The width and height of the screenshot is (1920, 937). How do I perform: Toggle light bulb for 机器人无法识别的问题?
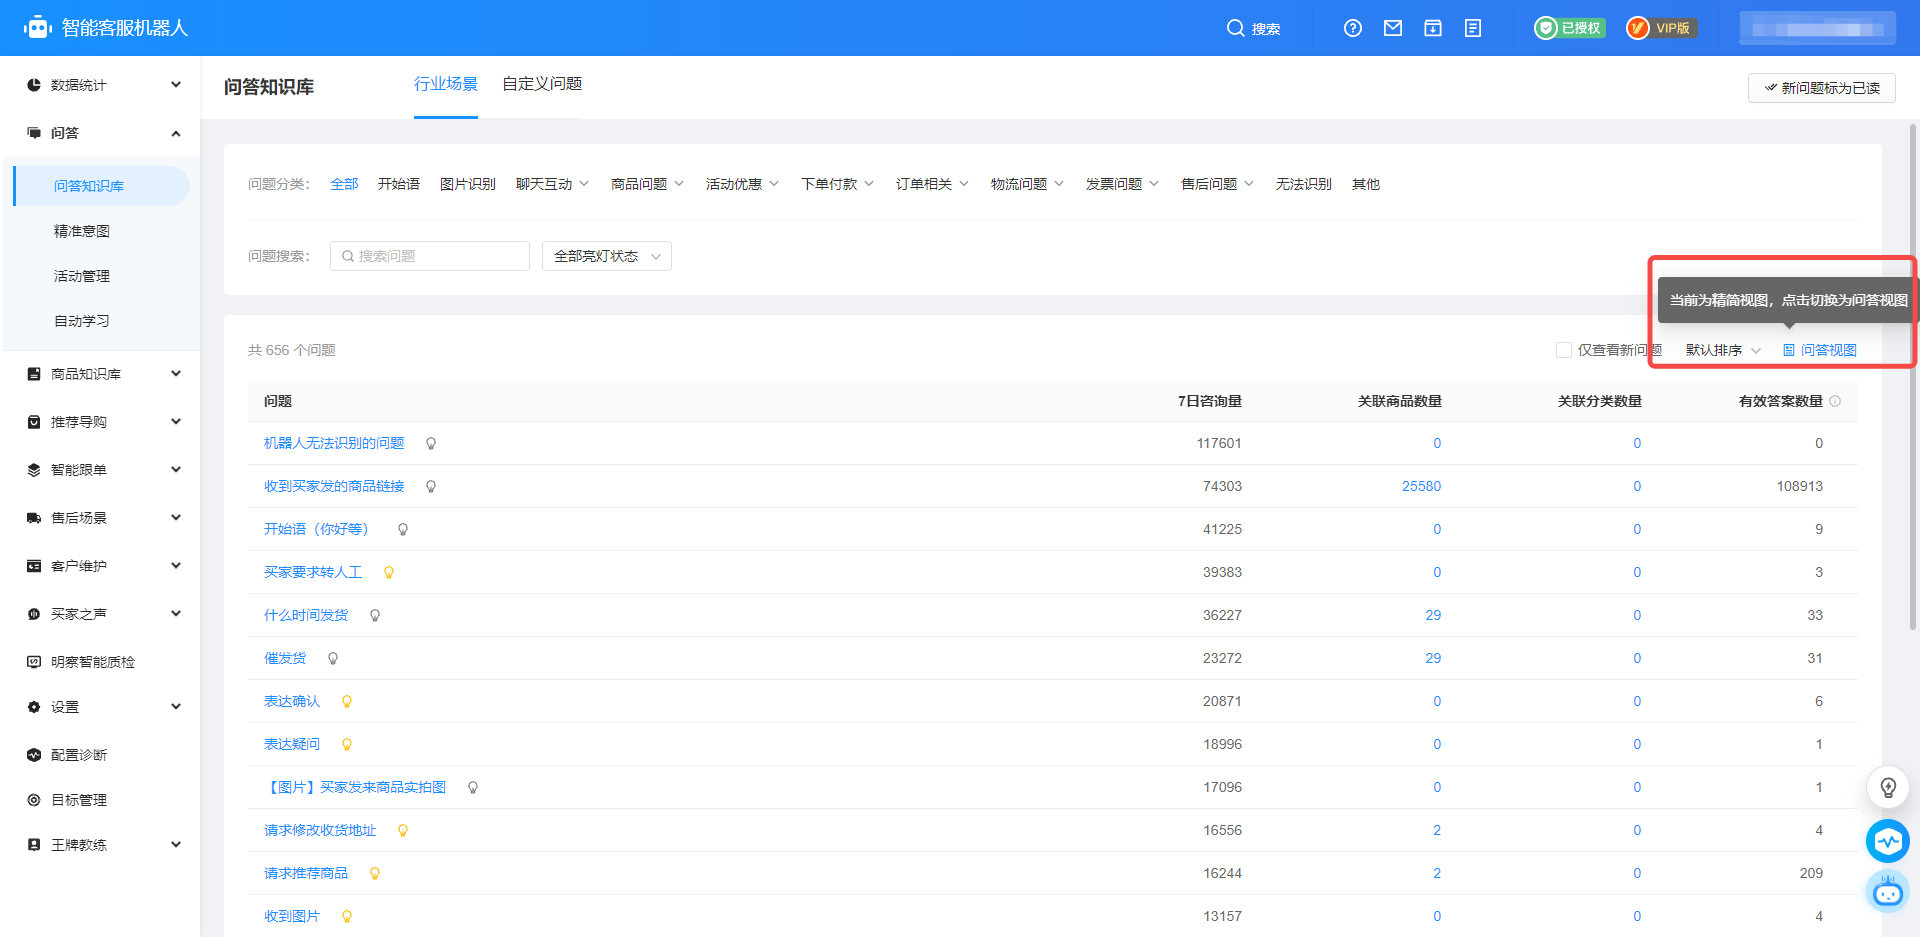pyautogui.click(x=431, y=443)
